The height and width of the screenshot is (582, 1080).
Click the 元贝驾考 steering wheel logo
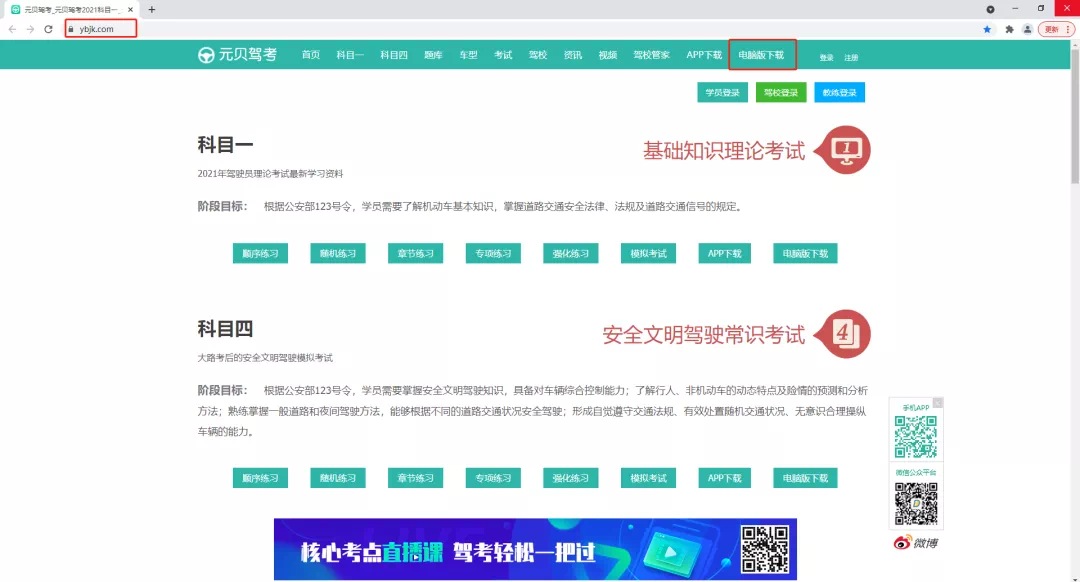pyautogui.click(x=207, y=55)
